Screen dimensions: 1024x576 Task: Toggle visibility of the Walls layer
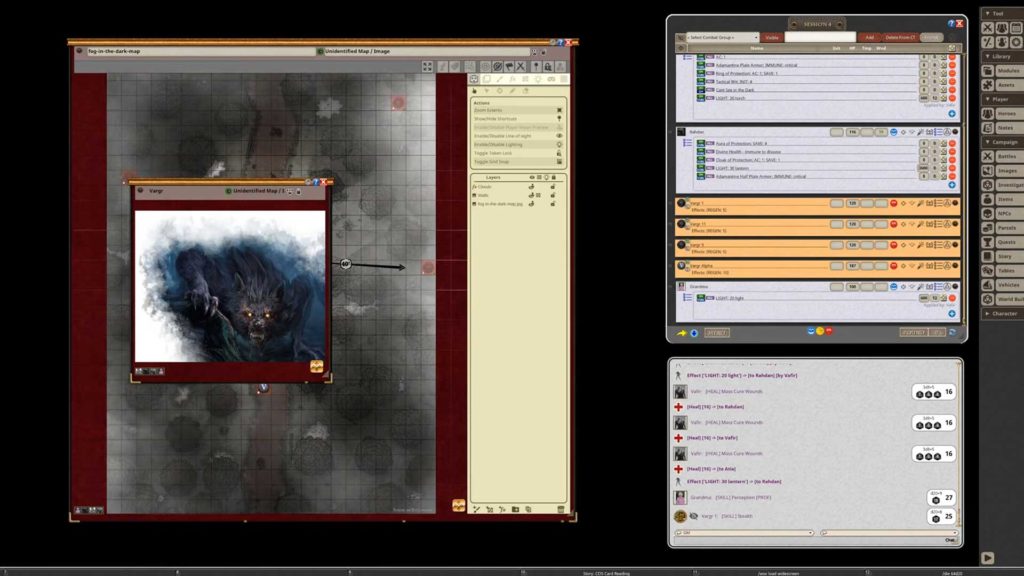tap(532, 195)
